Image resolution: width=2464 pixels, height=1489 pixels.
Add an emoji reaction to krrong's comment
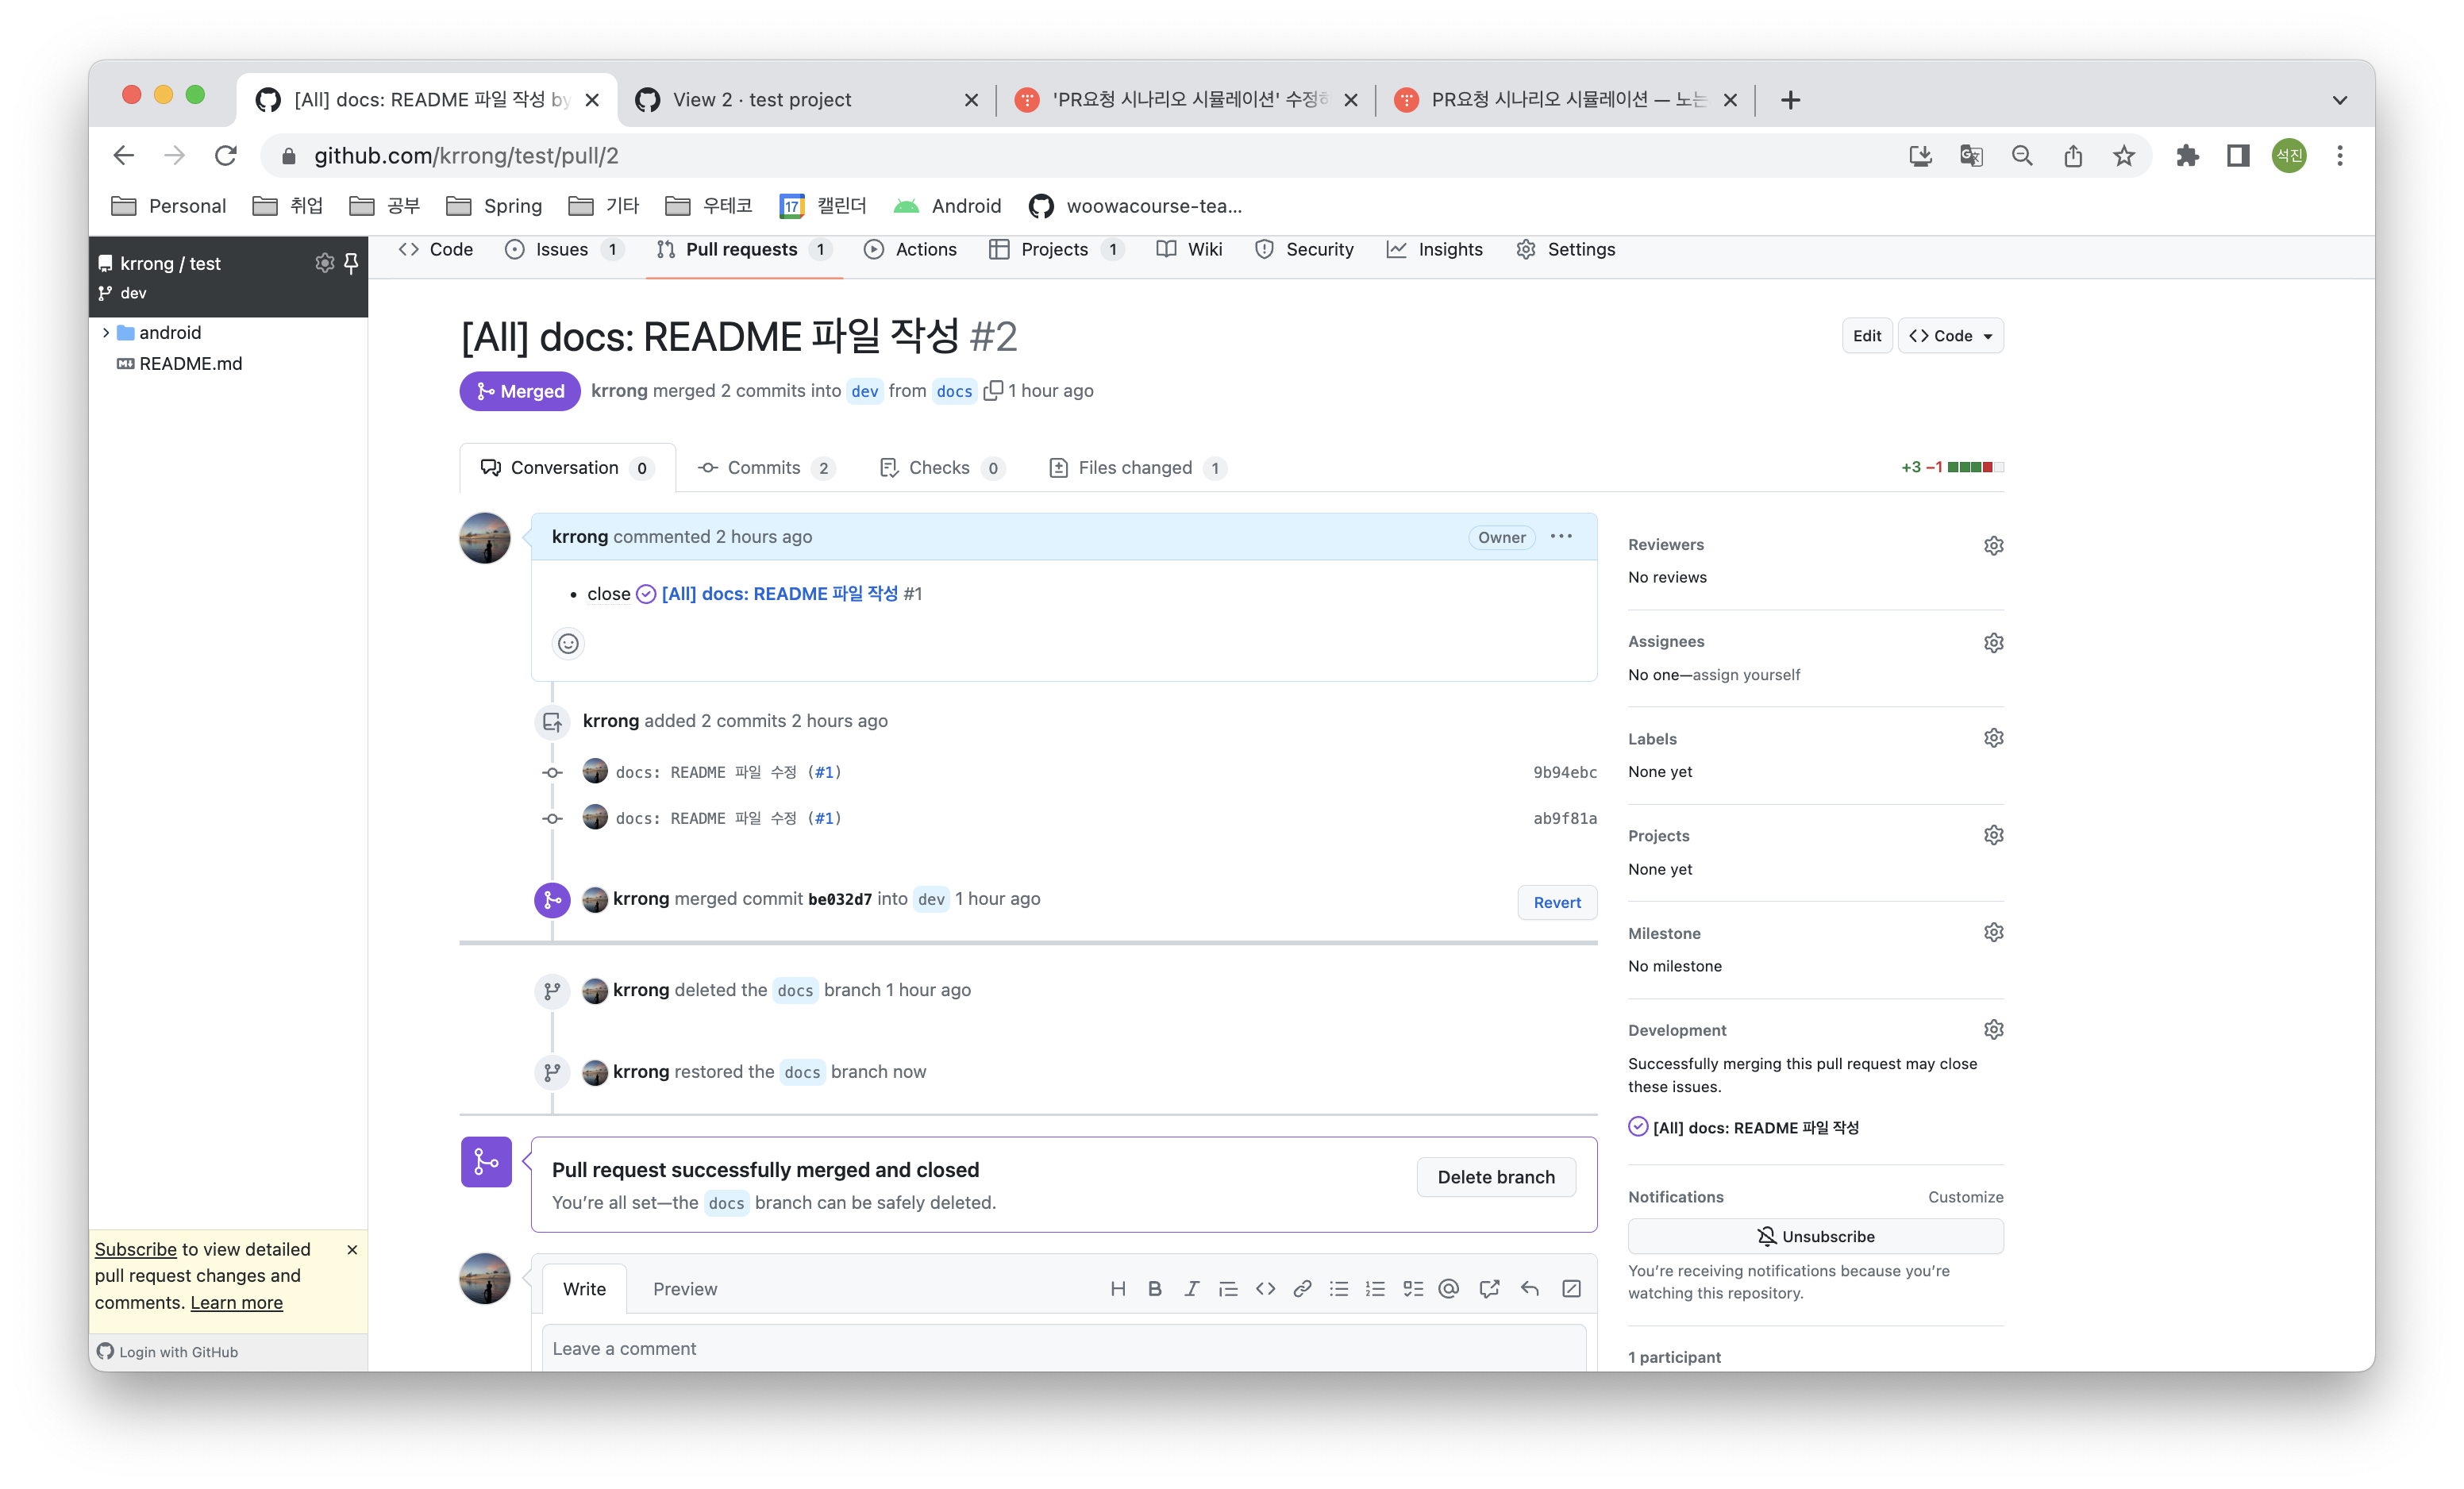568,643
